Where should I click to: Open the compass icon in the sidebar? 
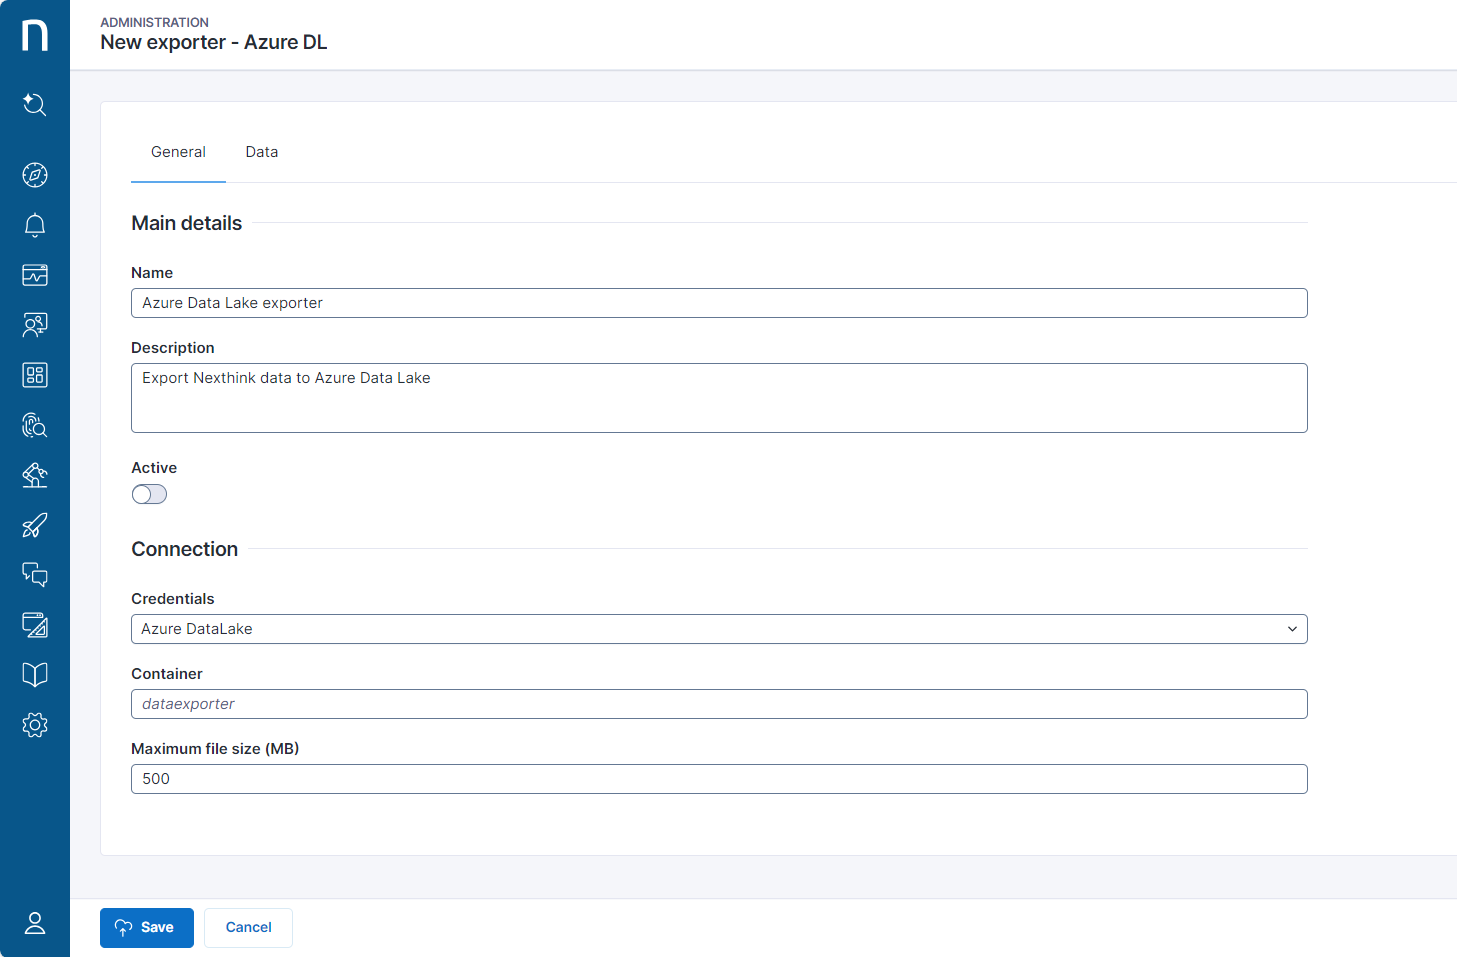[x=35, y=175]
